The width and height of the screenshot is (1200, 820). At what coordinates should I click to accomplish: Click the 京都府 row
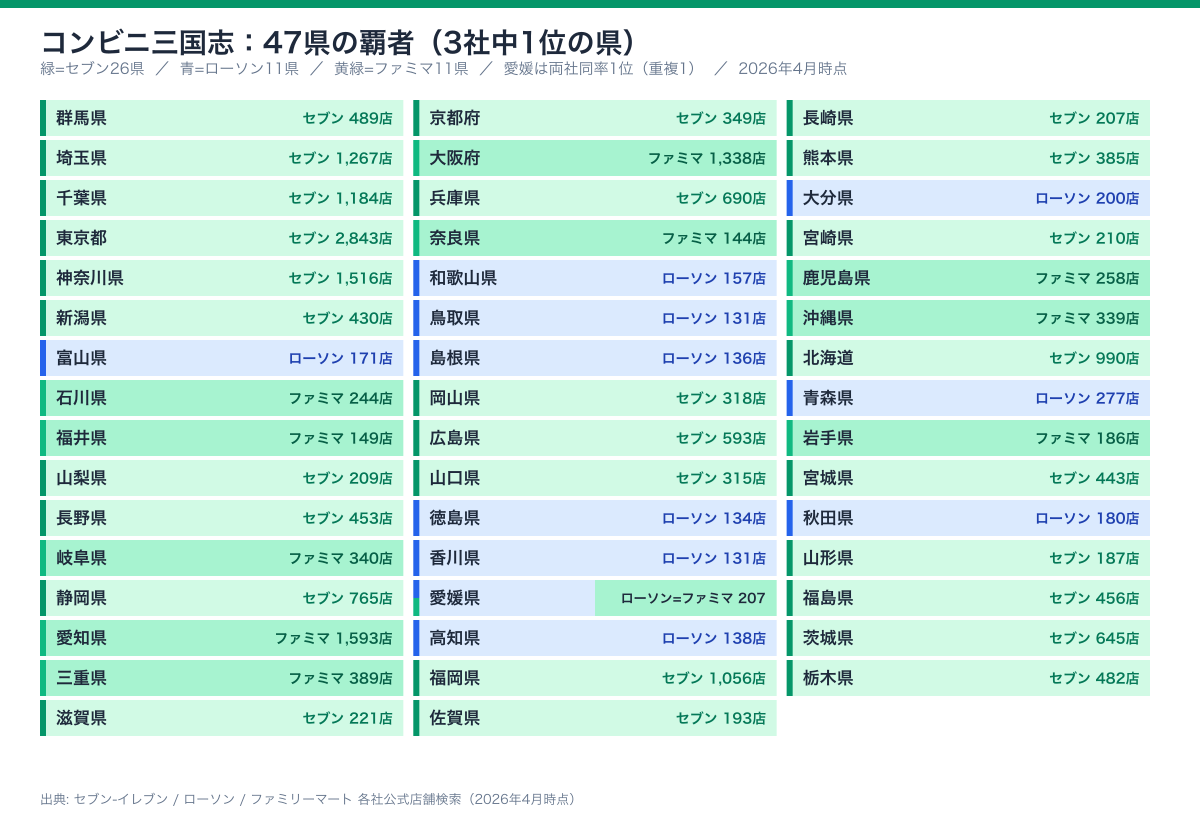(595, 118)
